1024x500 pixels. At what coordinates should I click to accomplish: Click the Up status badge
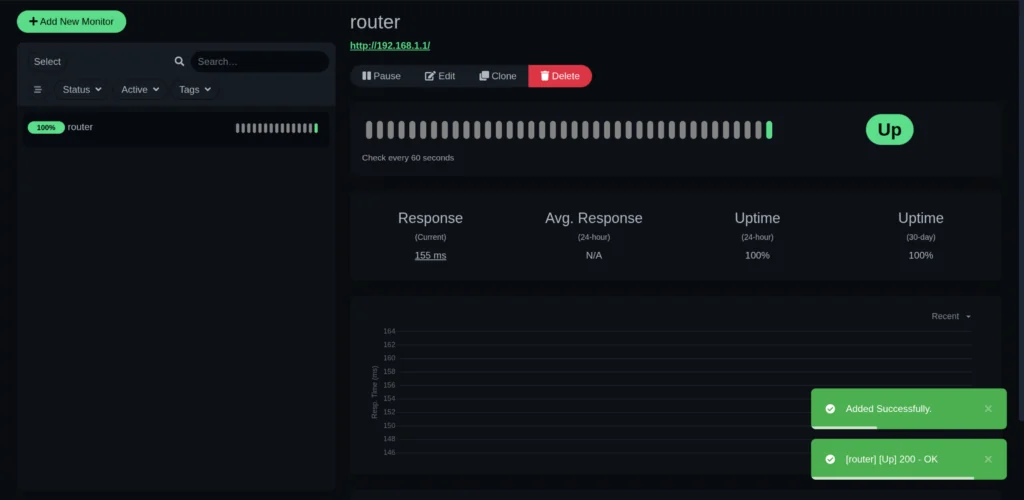[x=889, y=130]
